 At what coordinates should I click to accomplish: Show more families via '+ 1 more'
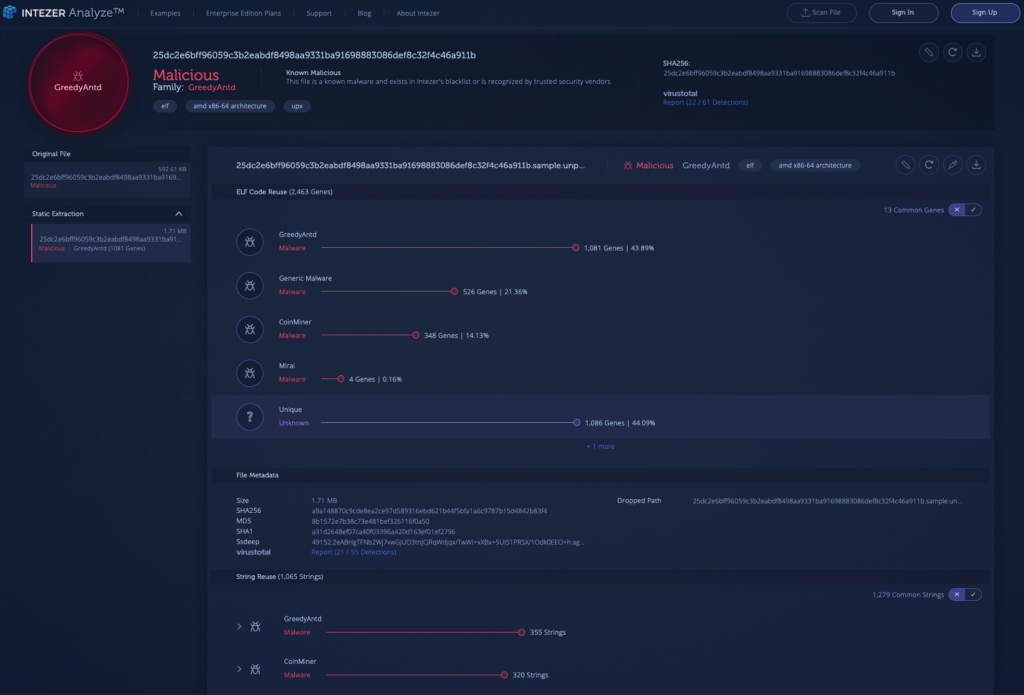(600, 446)
